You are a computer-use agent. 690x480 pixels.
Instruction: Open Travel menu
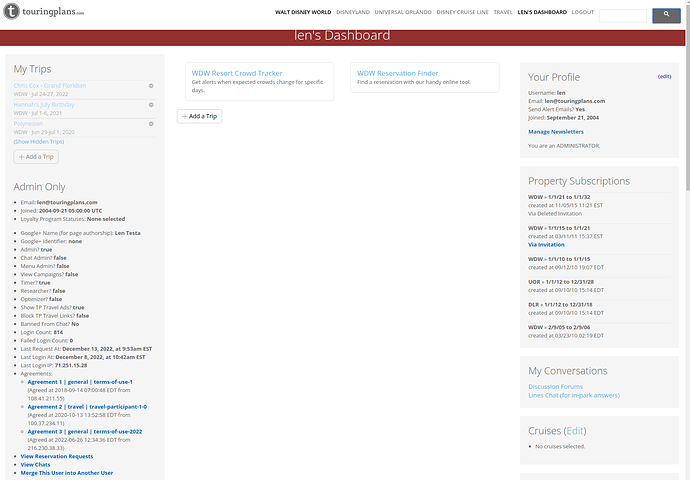(503, 12)
